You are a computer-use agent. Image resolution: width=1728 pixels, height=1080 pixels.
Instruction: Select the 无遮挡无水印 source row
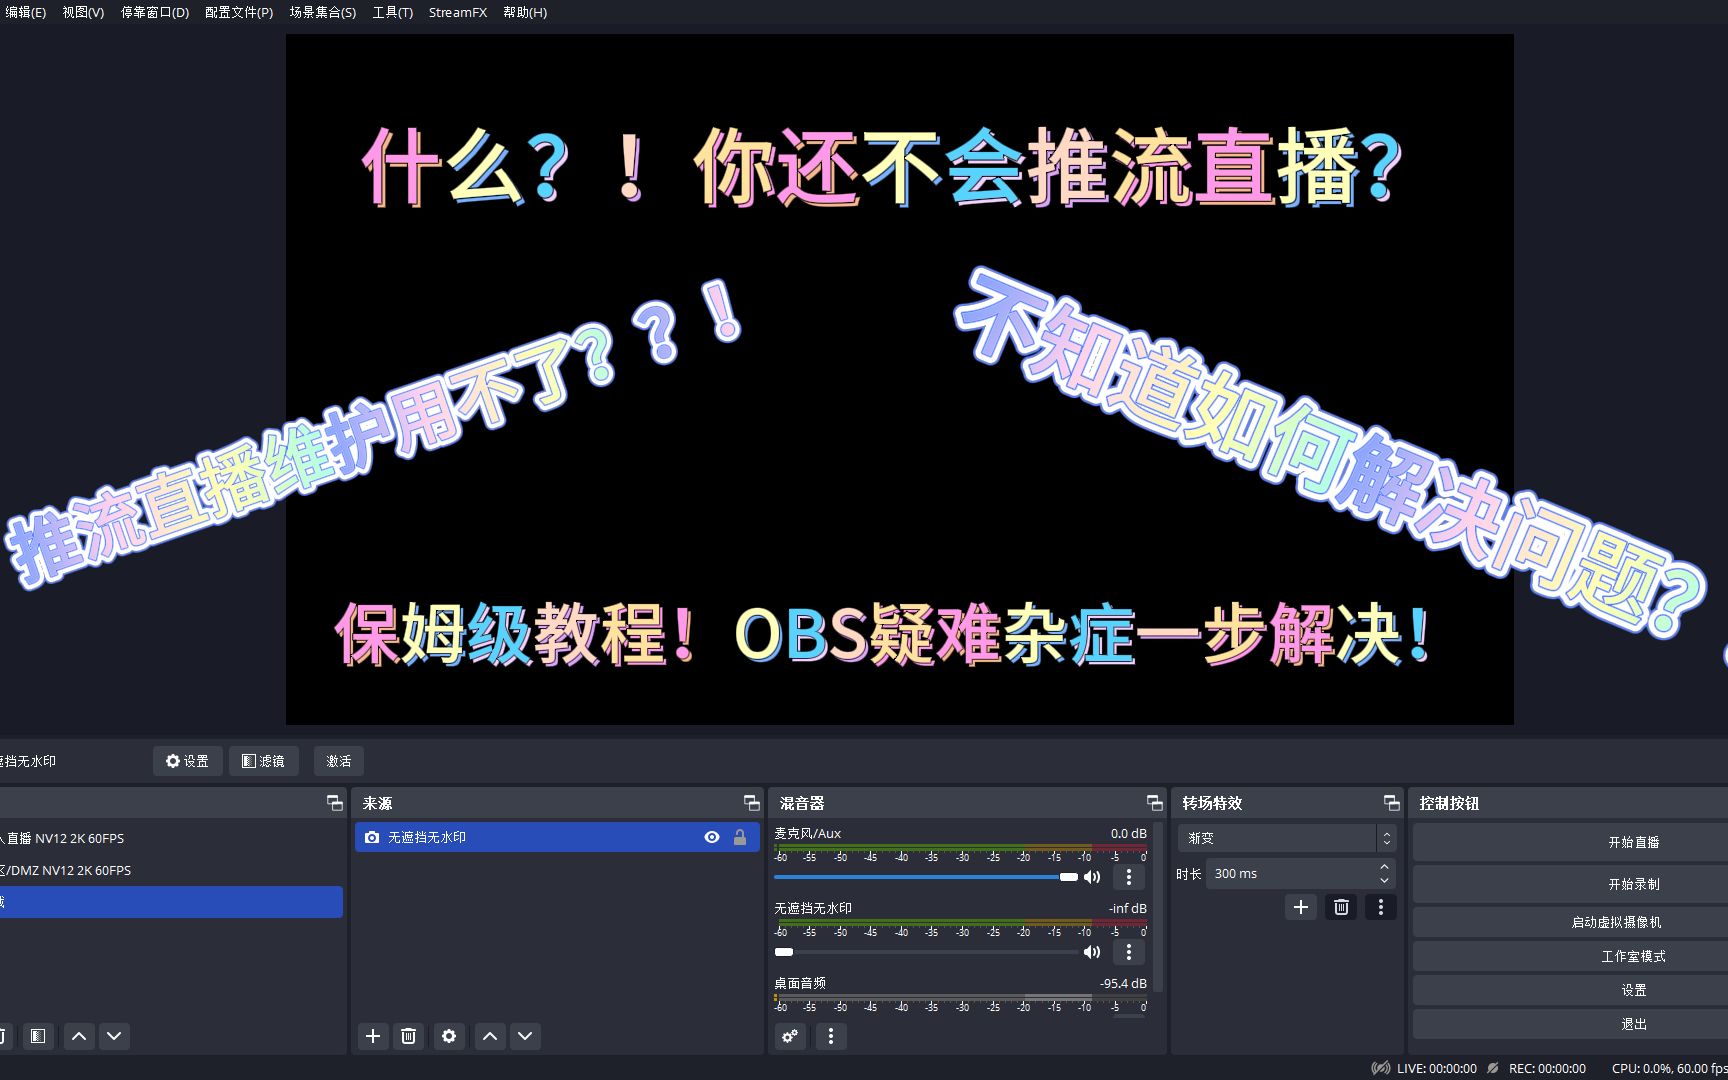tap(557, 837)
